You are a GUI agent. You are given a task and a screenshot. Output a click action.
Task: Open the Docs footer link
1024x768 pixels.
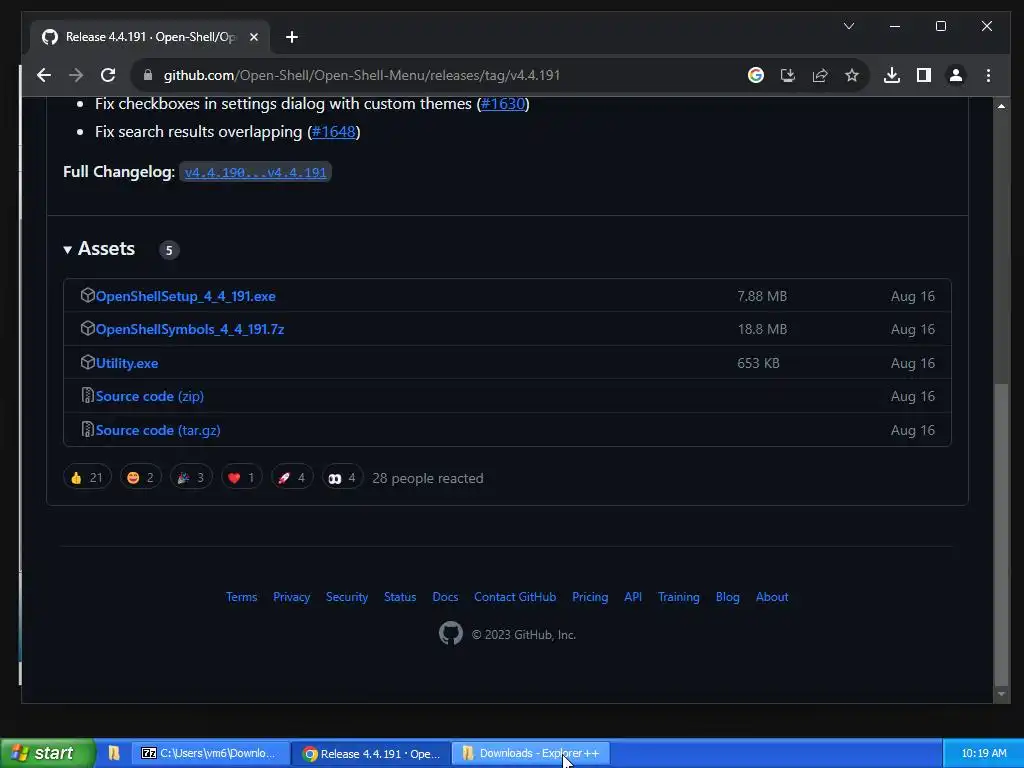point(445,597)
